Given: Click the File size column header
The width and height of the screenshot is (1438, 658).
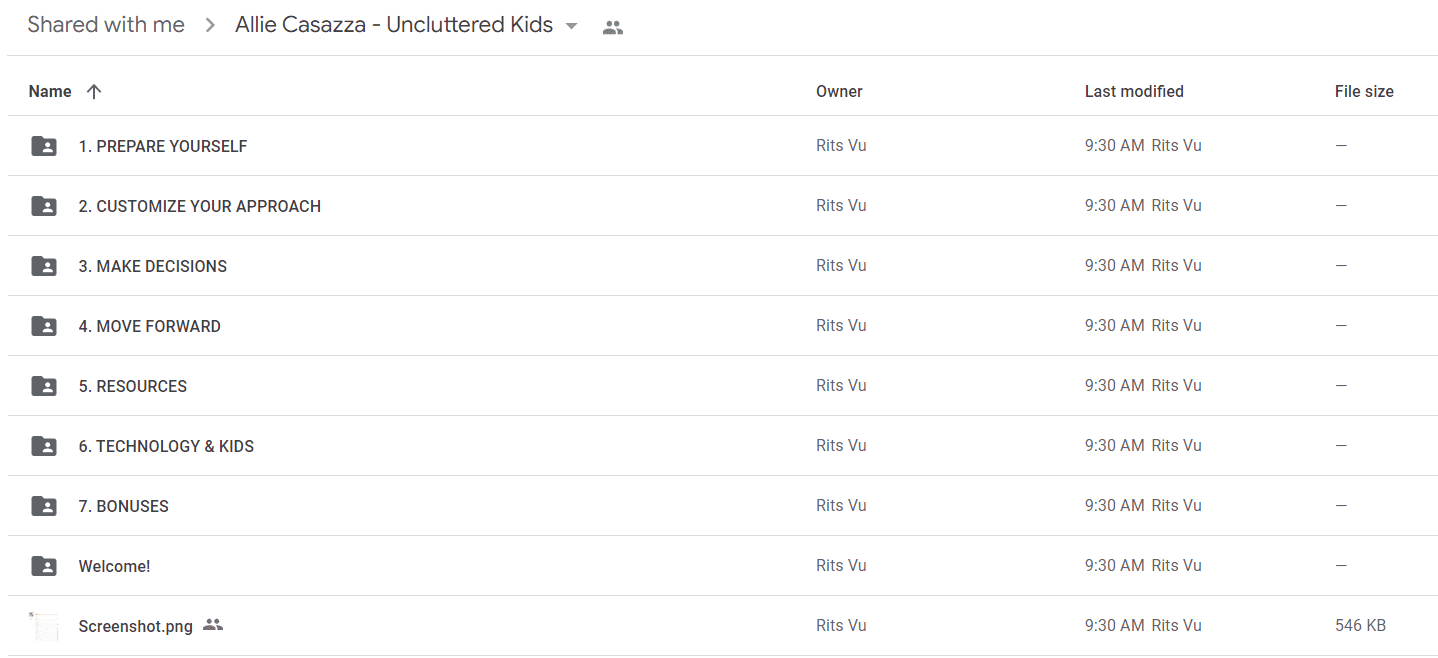Looking at the screenshot, I should (1364, 91).
